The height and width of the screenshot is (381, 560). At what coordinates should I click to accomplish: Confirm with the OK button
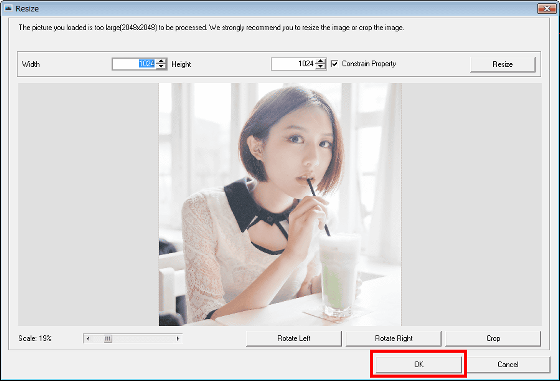[419, 364]
